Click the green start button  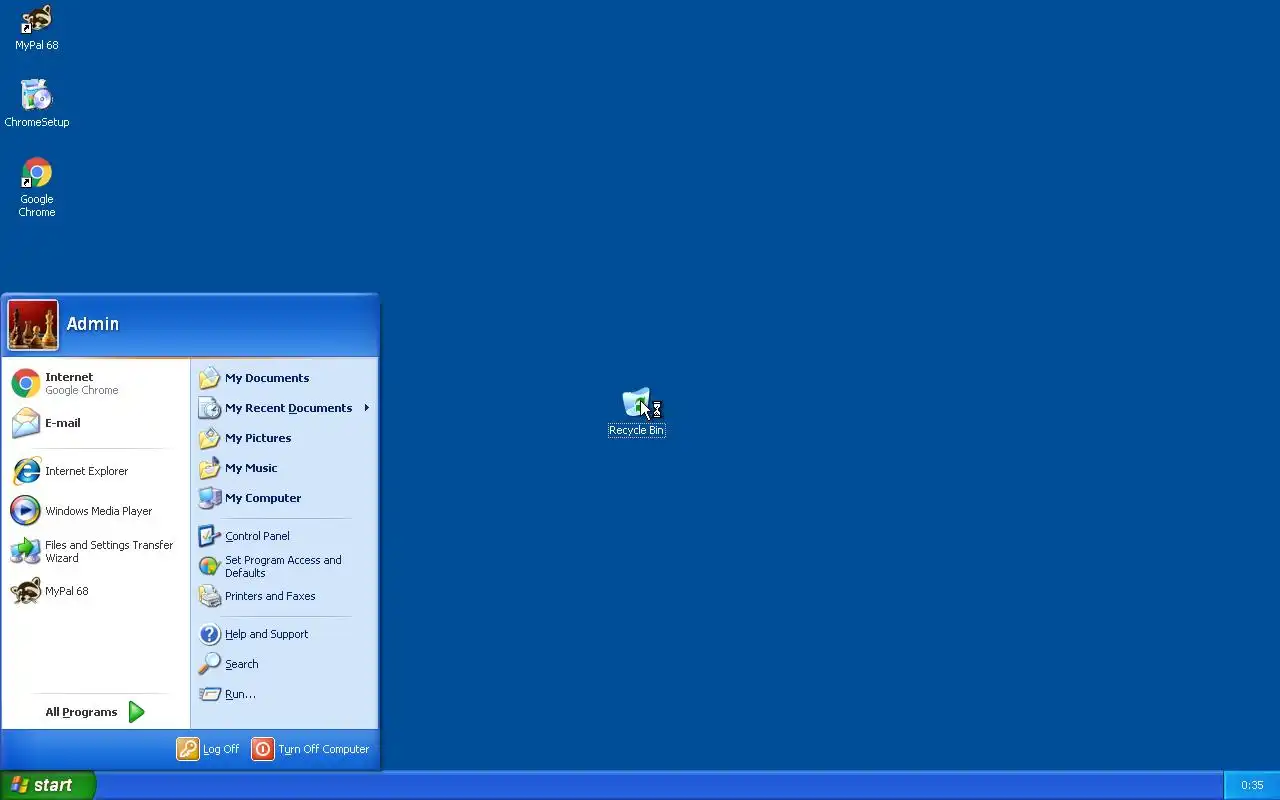pyautogui.click(x=48, y=785)
